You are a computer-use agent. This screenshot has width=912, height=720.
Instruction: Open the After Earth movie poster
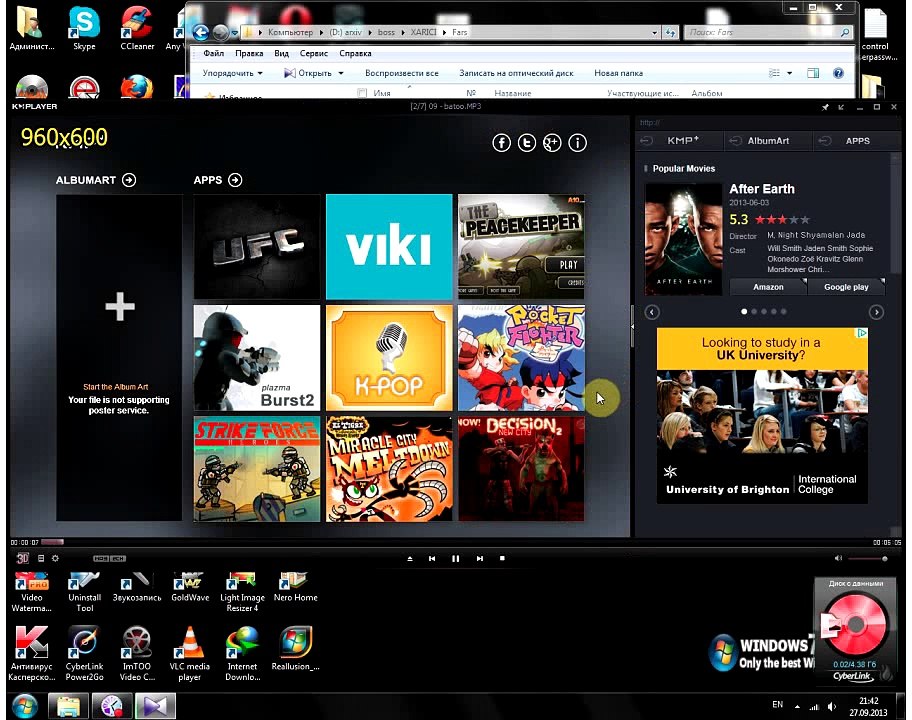tap(683, 239)
